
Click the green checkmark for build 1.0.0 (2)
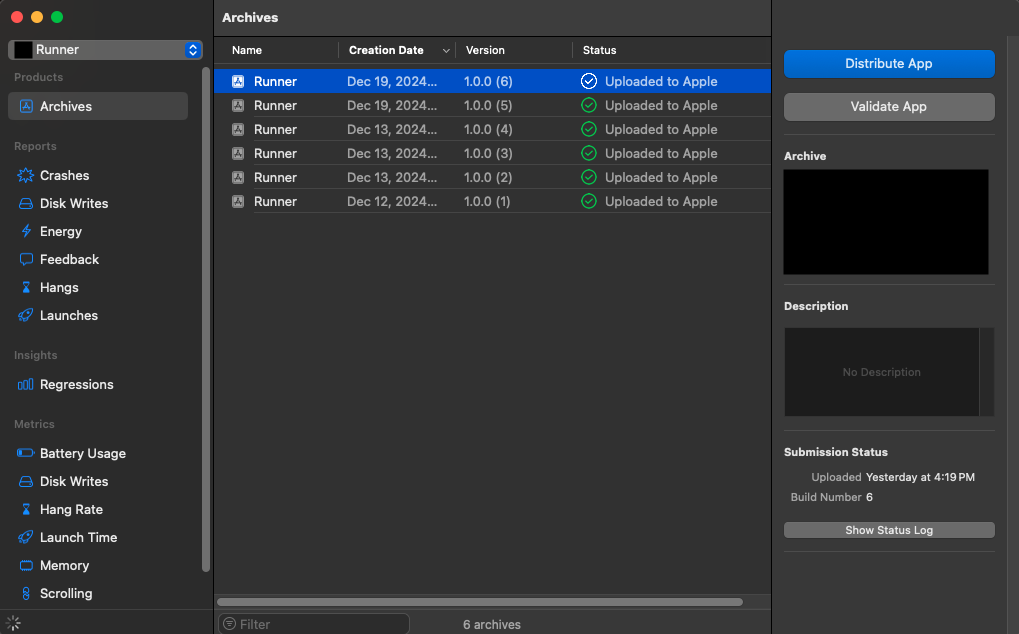tap(589, 177)
